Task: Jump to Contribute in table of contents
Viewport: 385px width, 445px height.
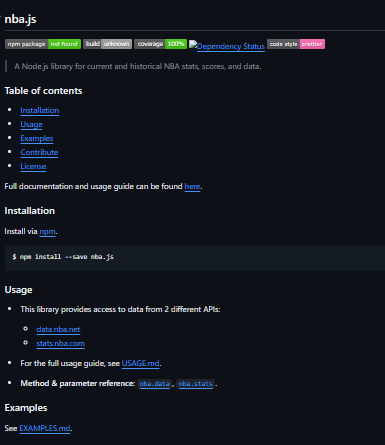Action: pyautogui.click(x=39, y=152)
